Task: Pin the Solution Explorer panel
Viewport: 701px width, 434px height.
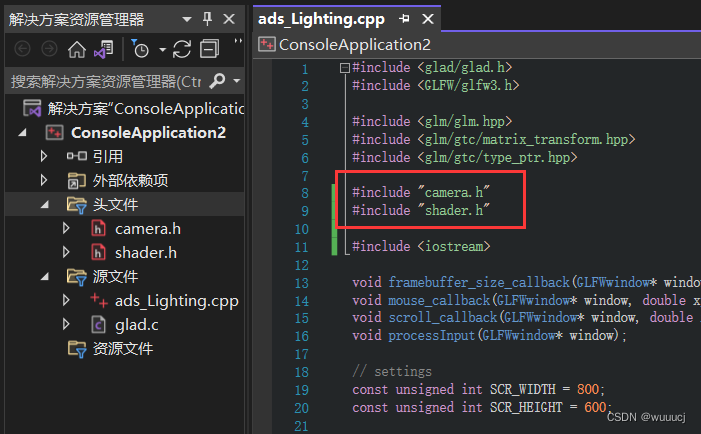Action: point(207,19)
